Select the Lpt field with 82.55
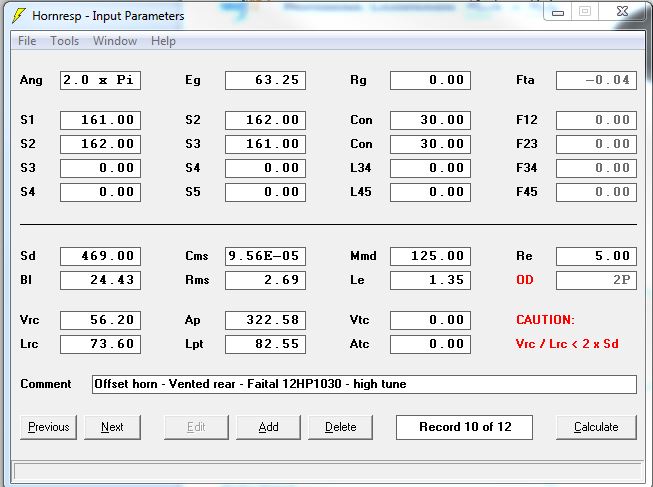 [265, 344]
